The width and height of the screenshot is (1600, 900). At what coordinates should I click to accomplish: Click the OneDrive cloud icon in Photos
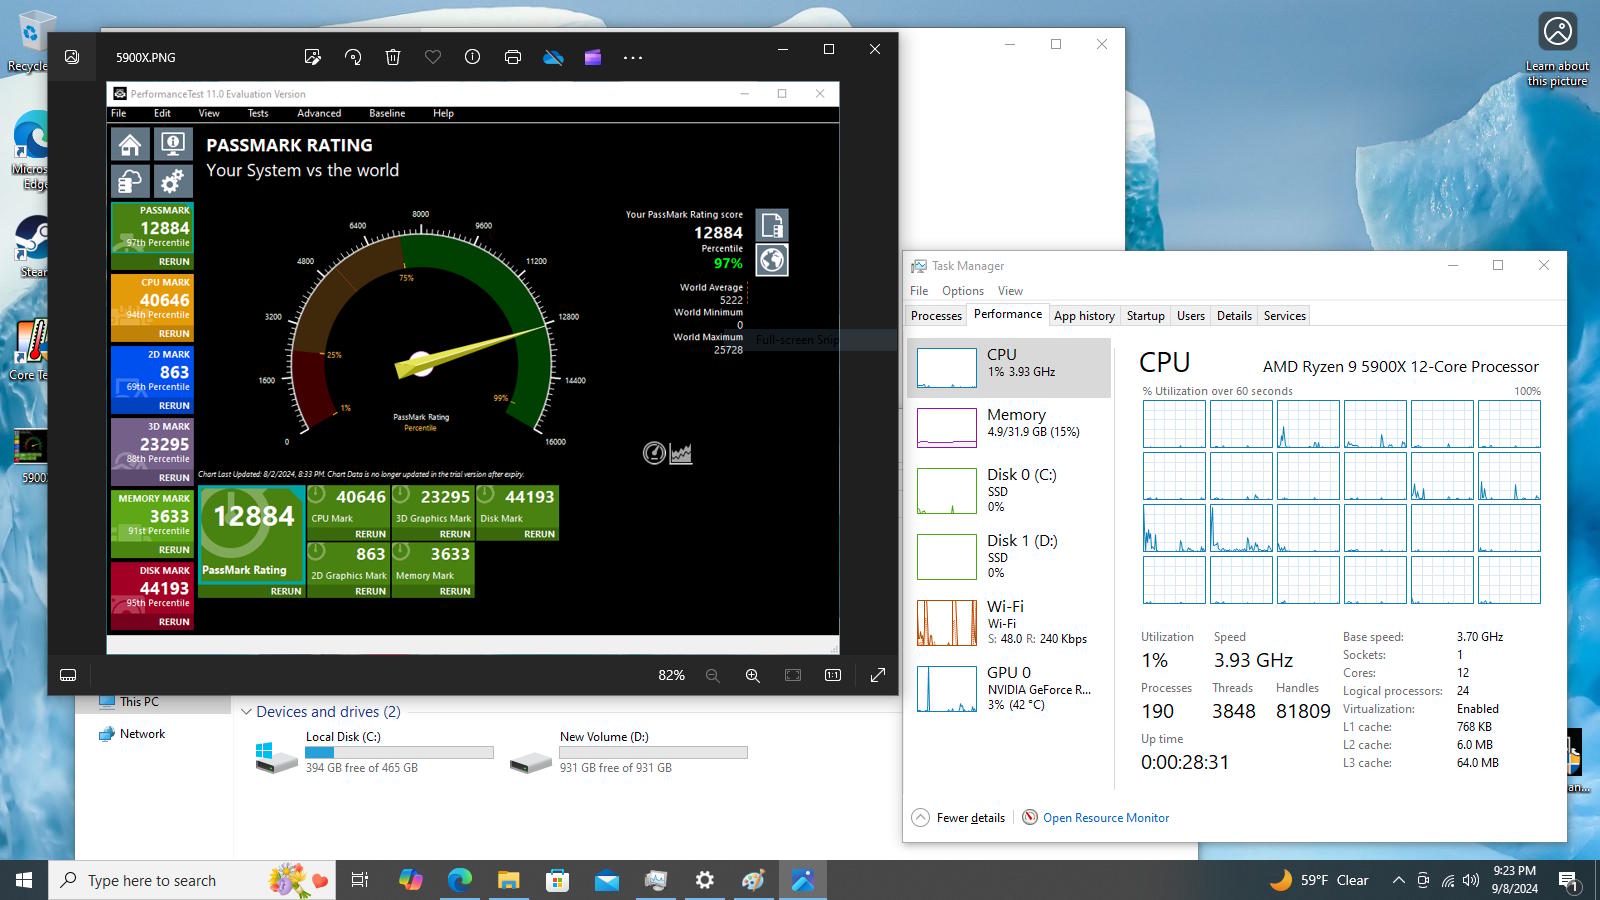tap(553, 57)
